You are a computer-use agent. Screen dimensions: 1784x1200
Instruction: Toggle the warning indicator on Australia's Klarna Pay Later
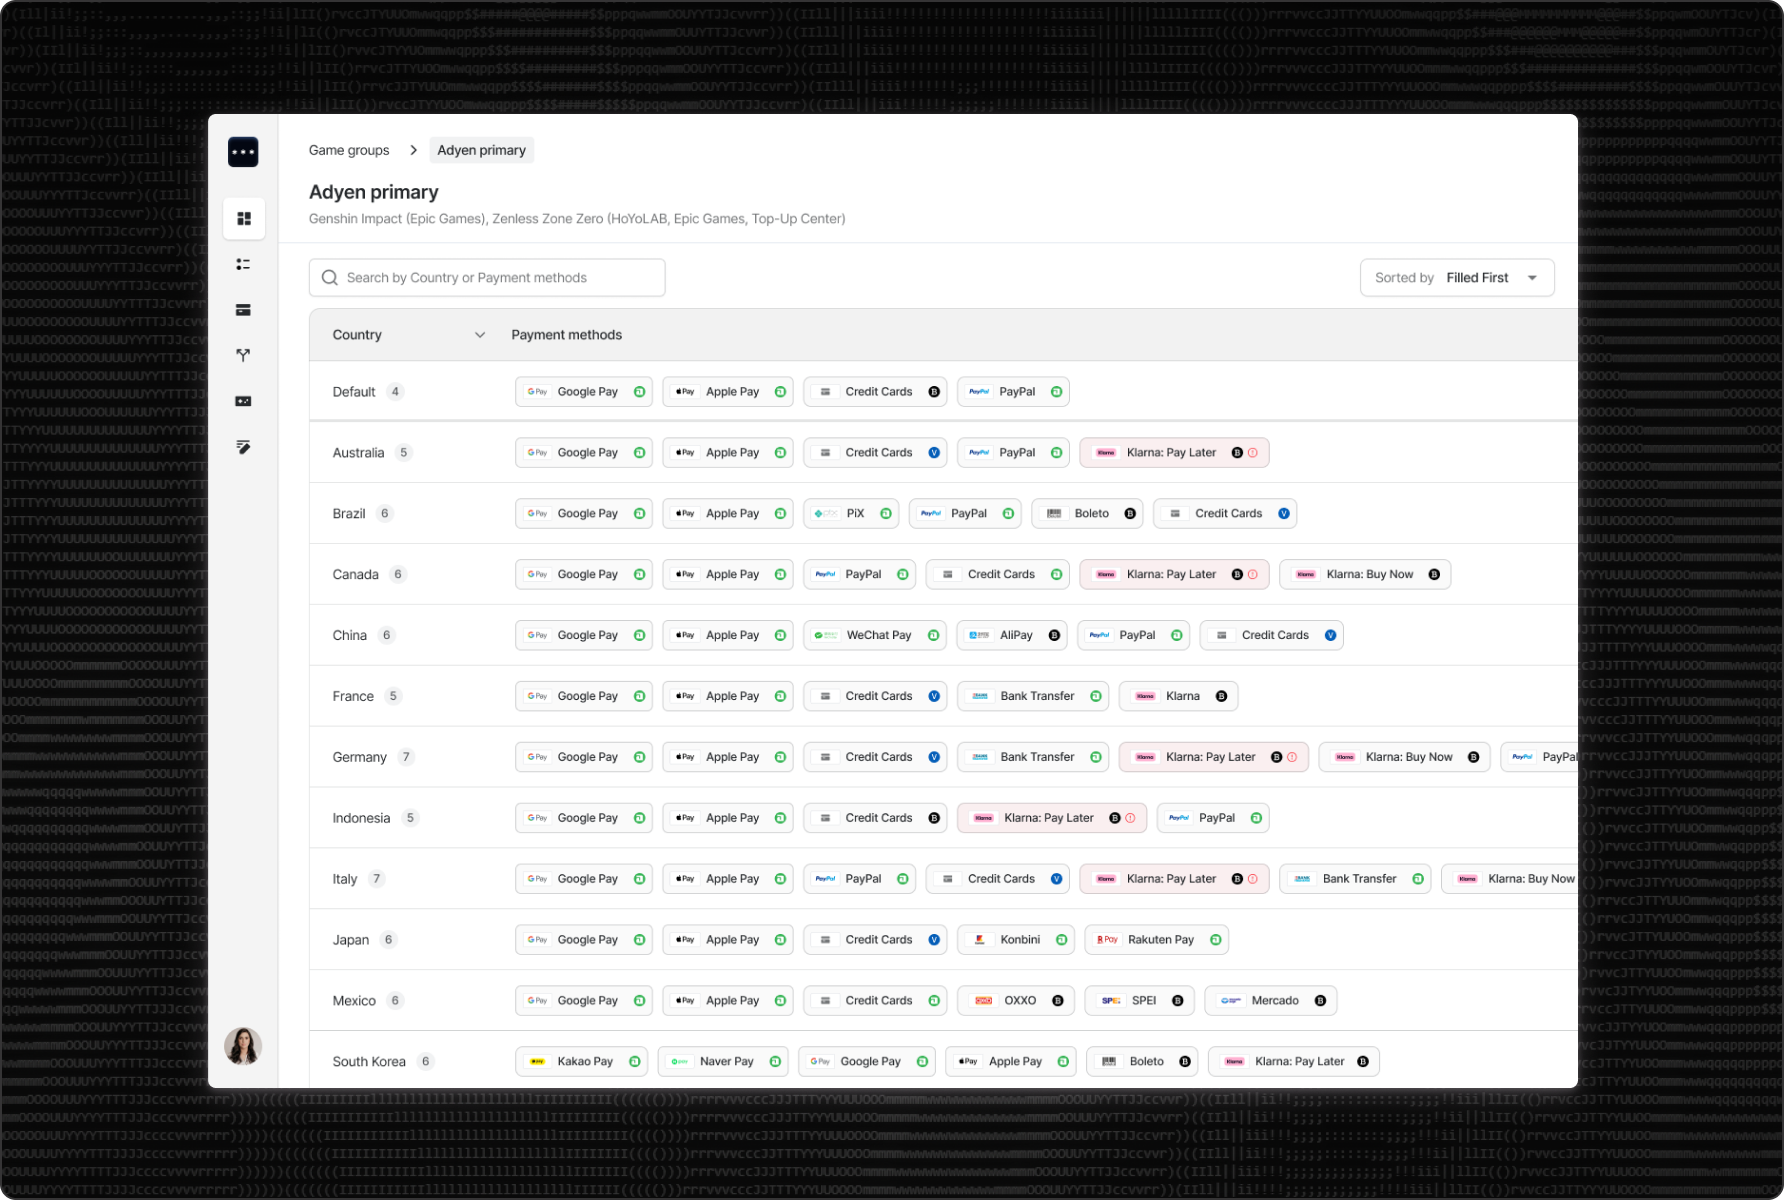[x=1252, y=452]
